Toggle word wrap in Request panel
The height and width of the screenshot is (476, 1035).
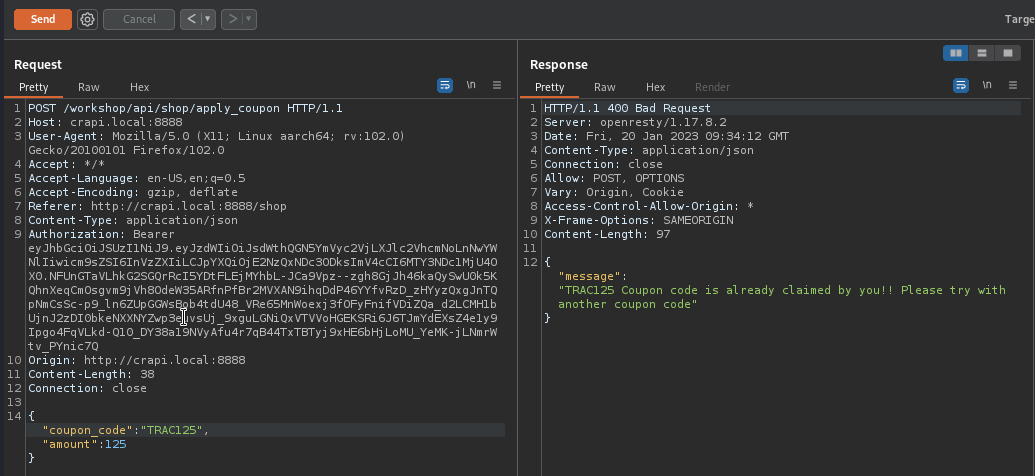tap(445, 86)
